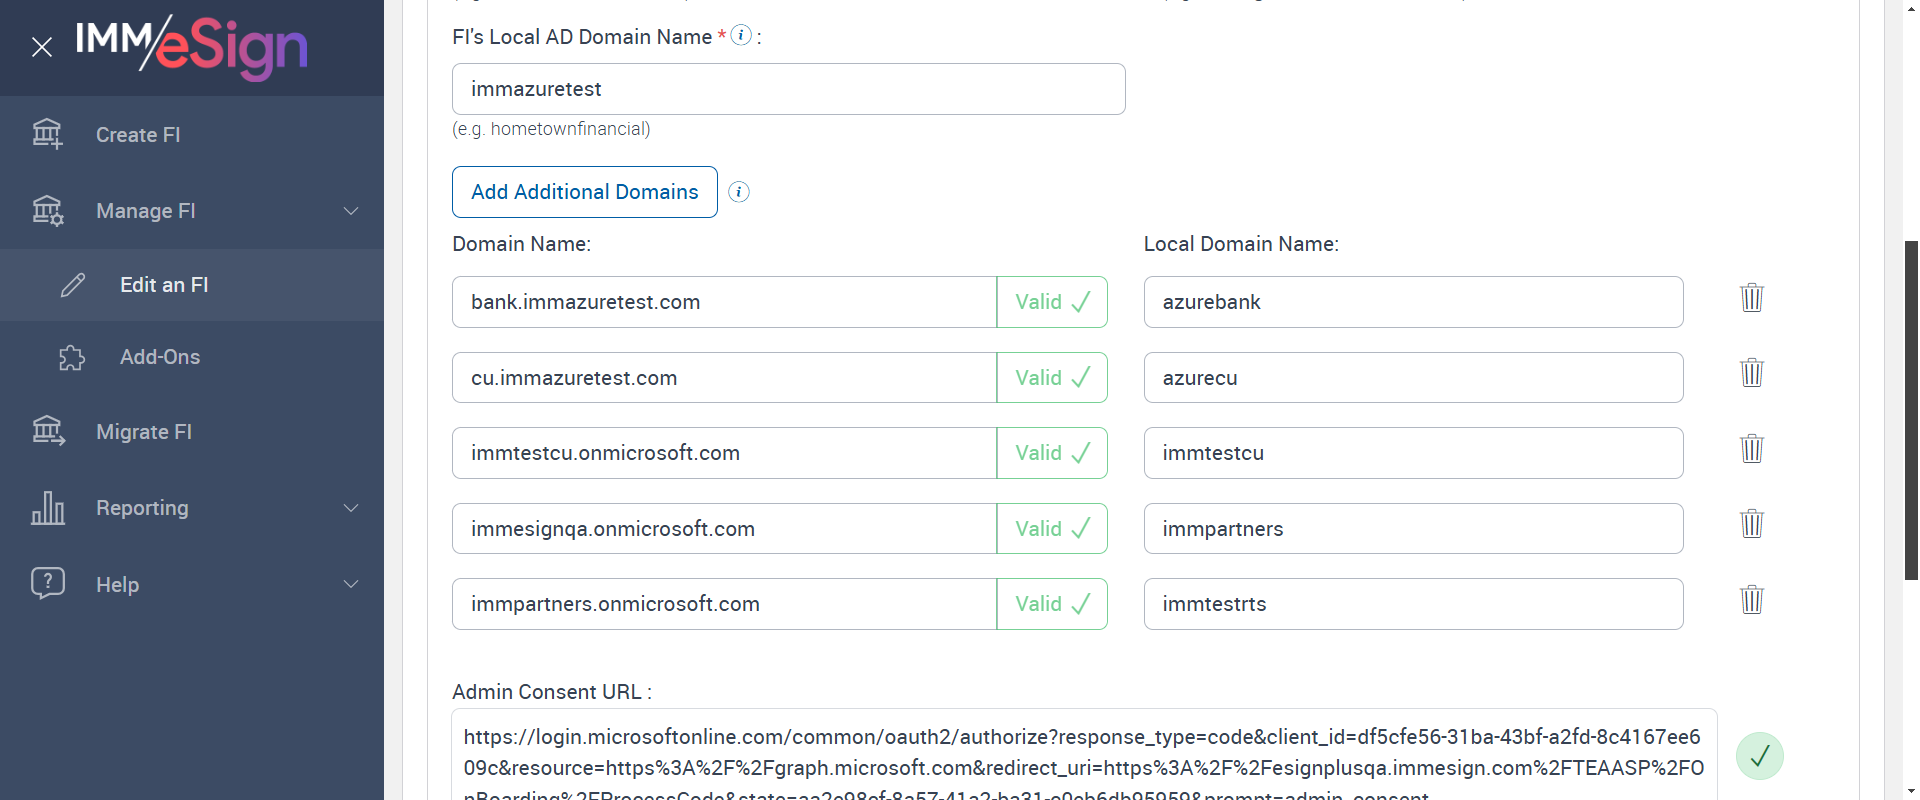1920x800 pixels.
Task: Expand the Reporting section chevron
Action: [351, 508]
